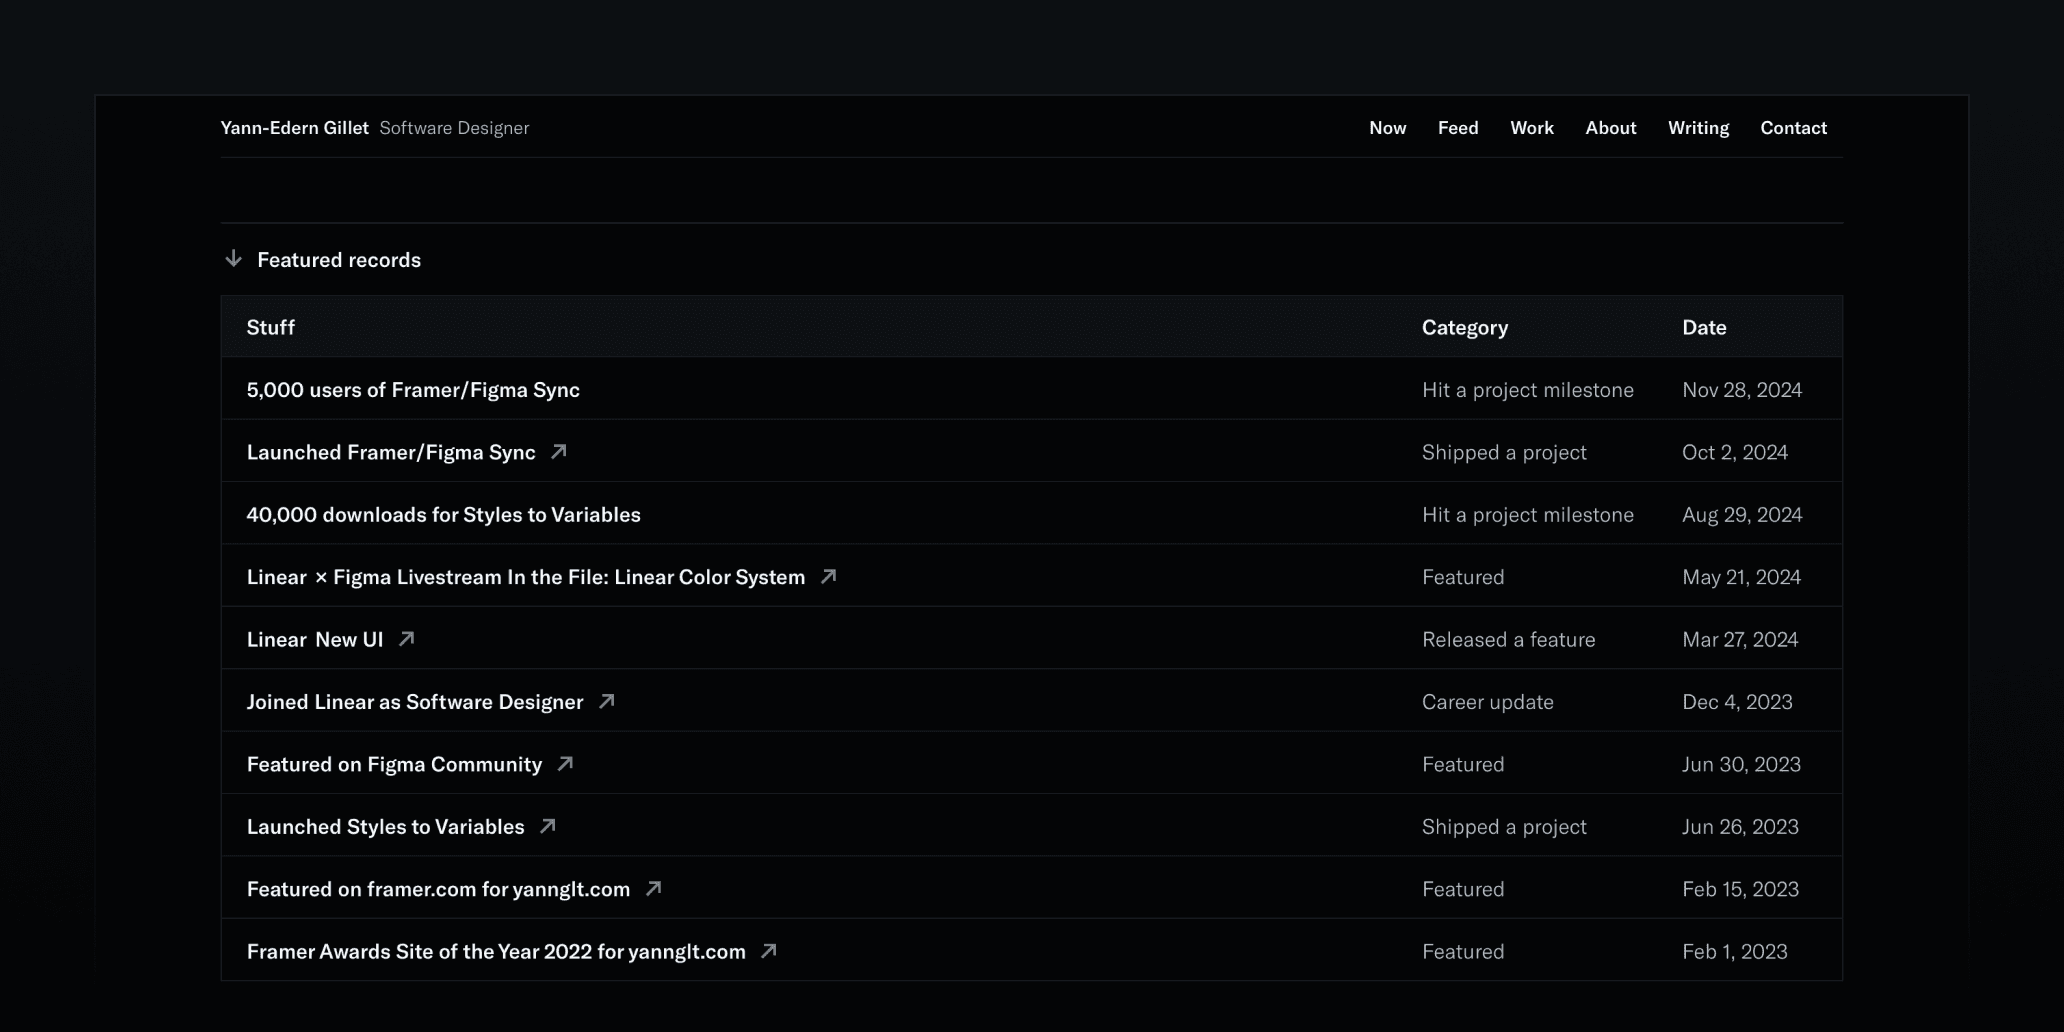Viewport: 2064px width, 1032px height.
Task: Open Linear × Figma Livestream record link
Action: (526, 577)
